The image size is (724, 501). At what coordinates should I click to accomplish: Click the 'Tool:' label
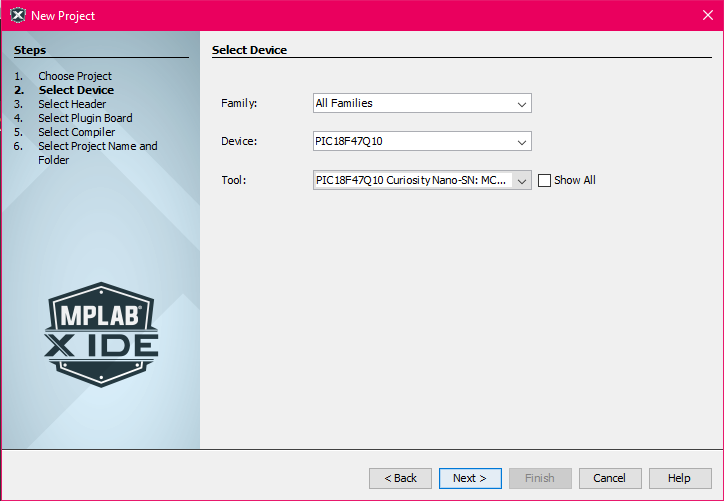pyautogui.click(x=234, y=180)
